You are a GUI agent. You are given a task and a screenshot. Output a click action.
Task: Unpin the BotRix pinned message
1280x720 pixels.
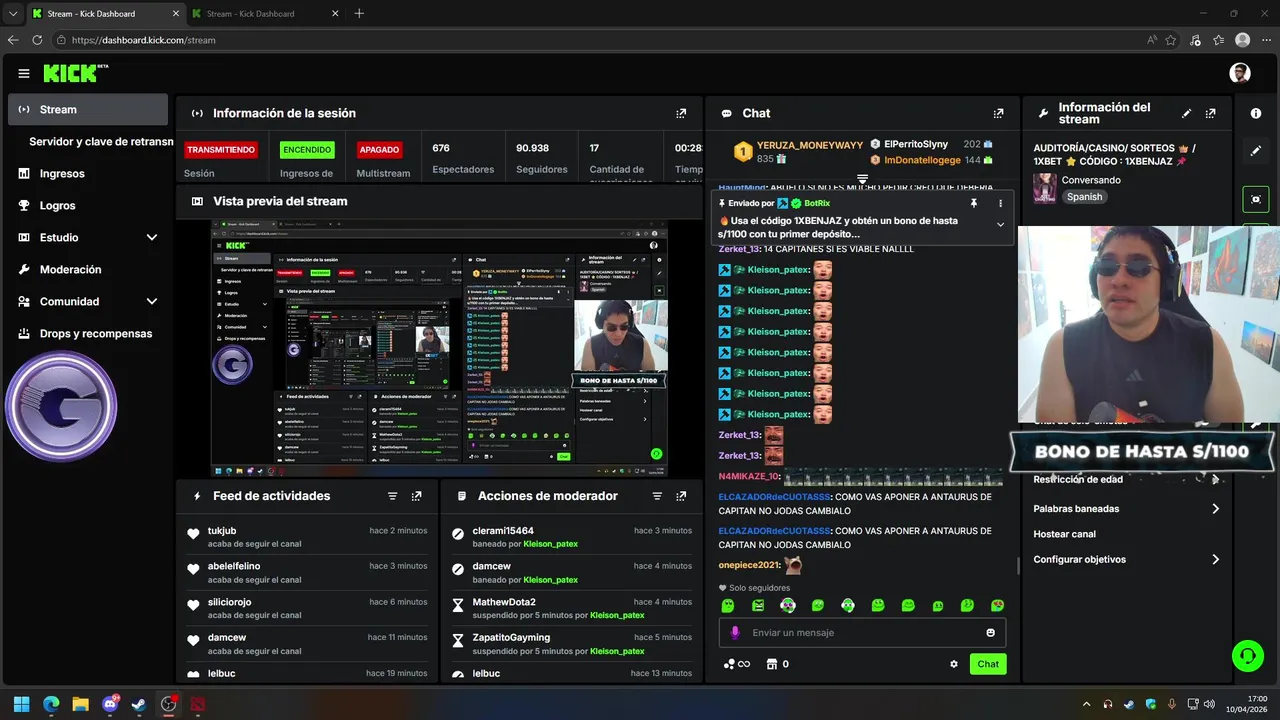974,203
